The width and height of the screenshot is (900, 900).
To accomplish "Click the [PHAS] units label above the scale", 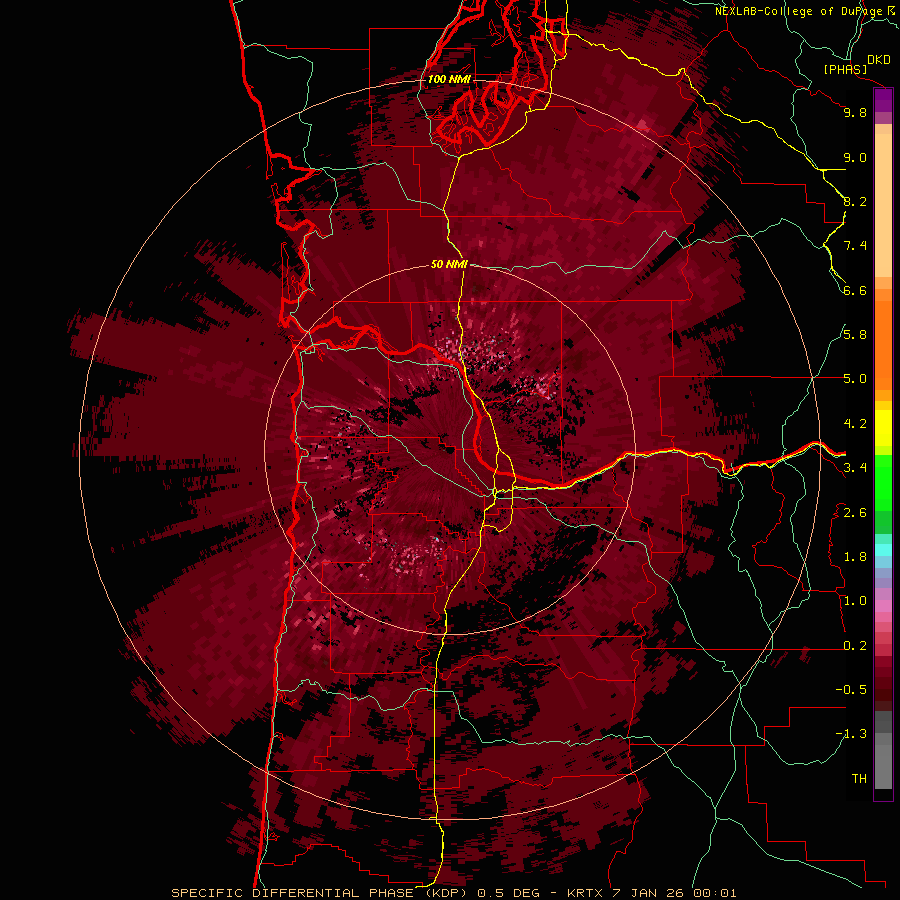I will pyautogui.click(x=845, y=69).
